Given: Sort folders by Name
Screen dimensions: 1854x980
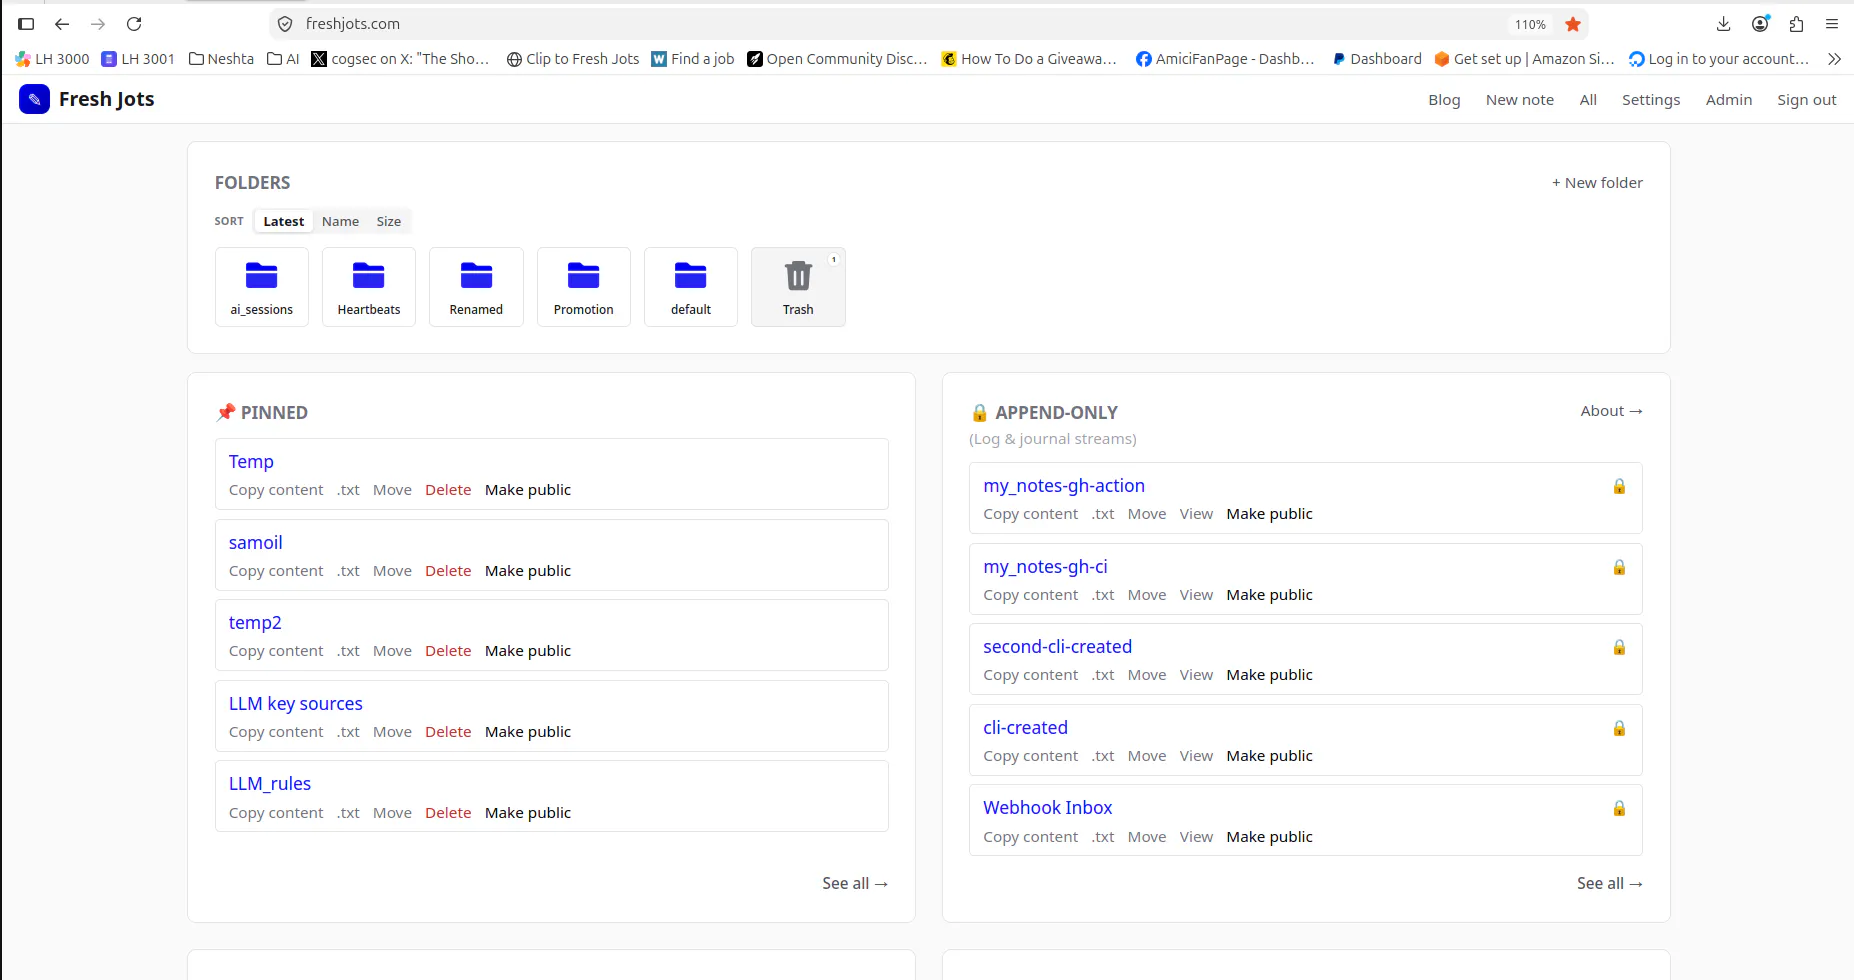Looking at the screenshot, I should [340, 221].
